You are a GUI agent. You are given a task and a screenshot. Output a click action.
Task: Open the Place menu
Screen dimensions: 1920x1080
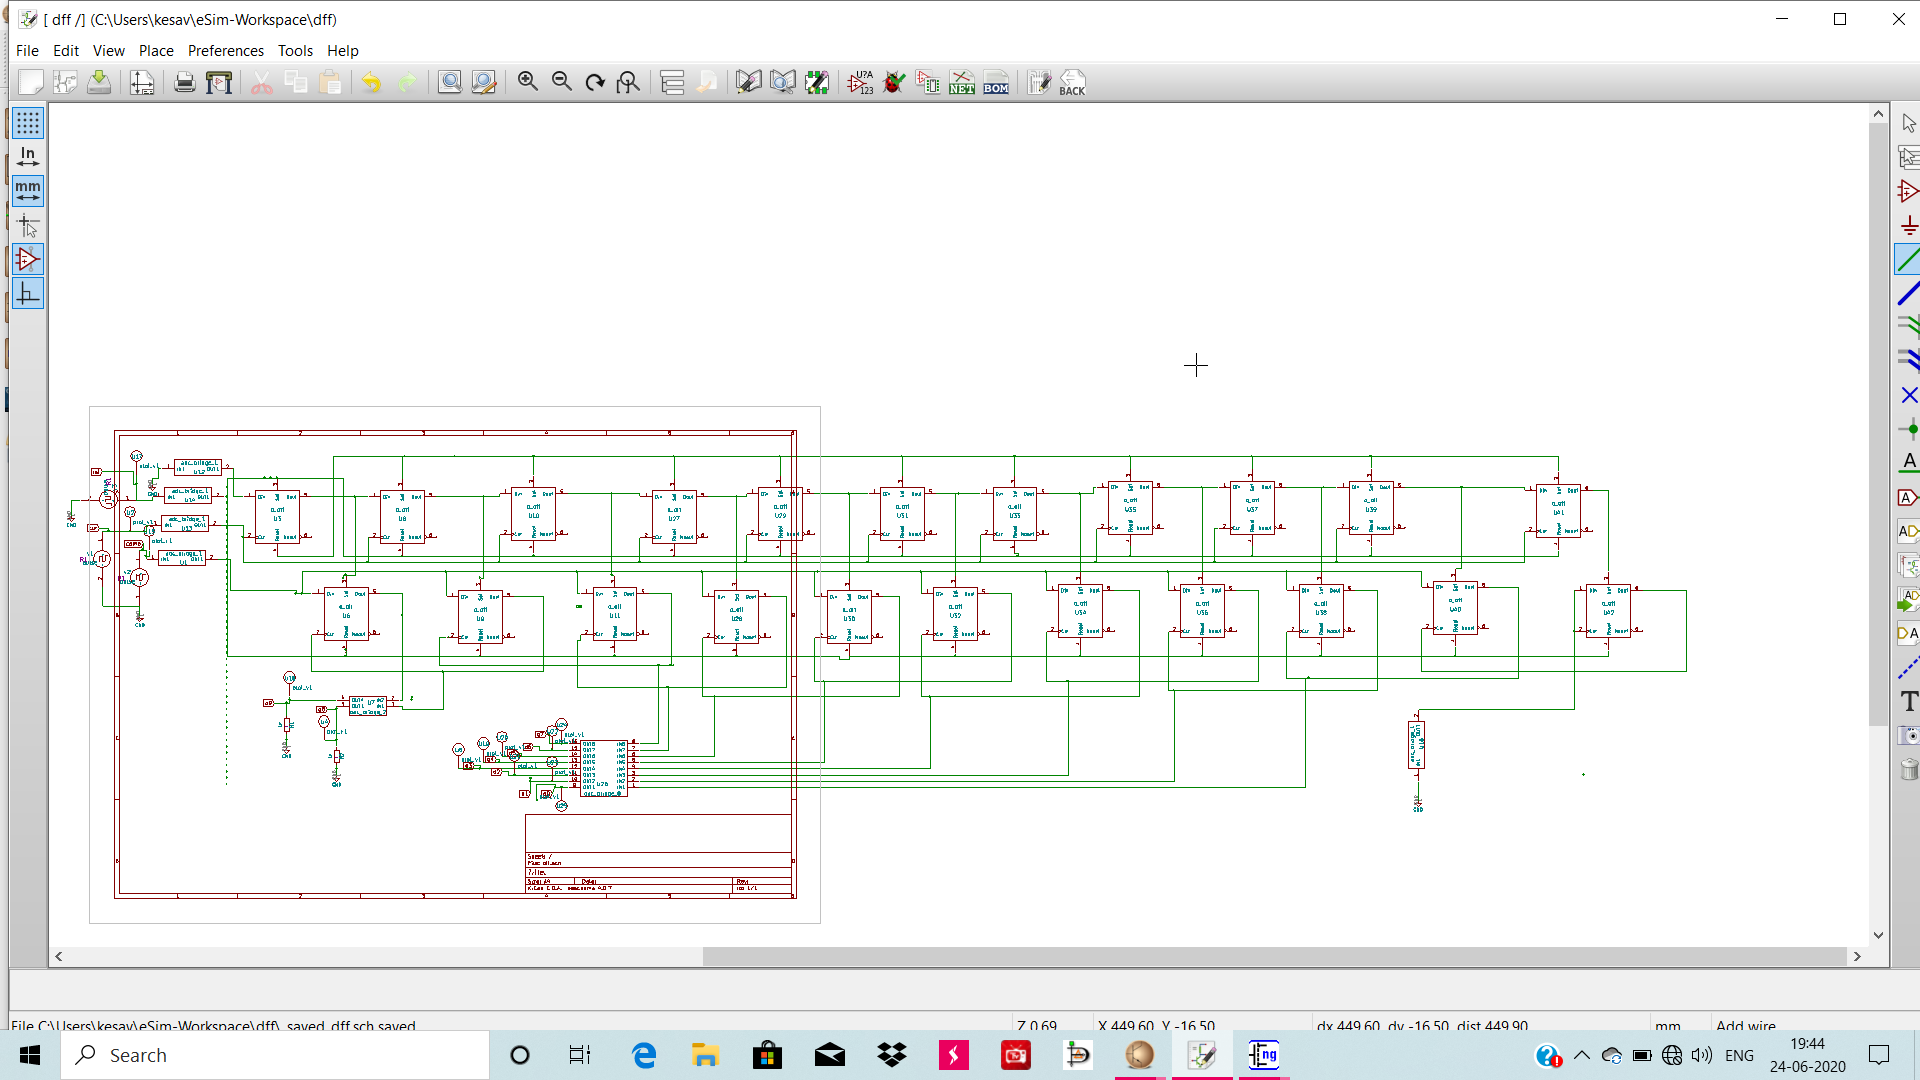pyautogui.click(x=155, y=51)
